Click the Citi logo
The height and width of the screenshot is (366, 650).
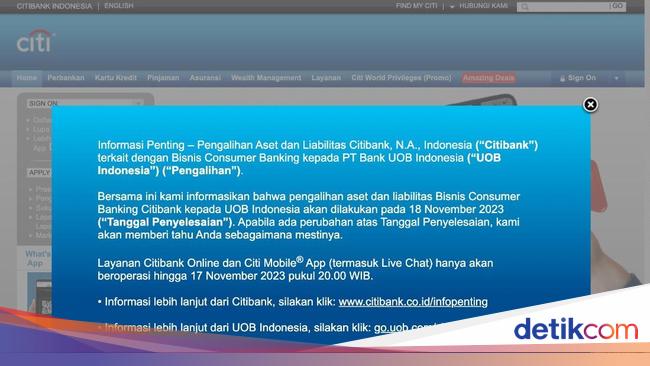coord(35,41)
